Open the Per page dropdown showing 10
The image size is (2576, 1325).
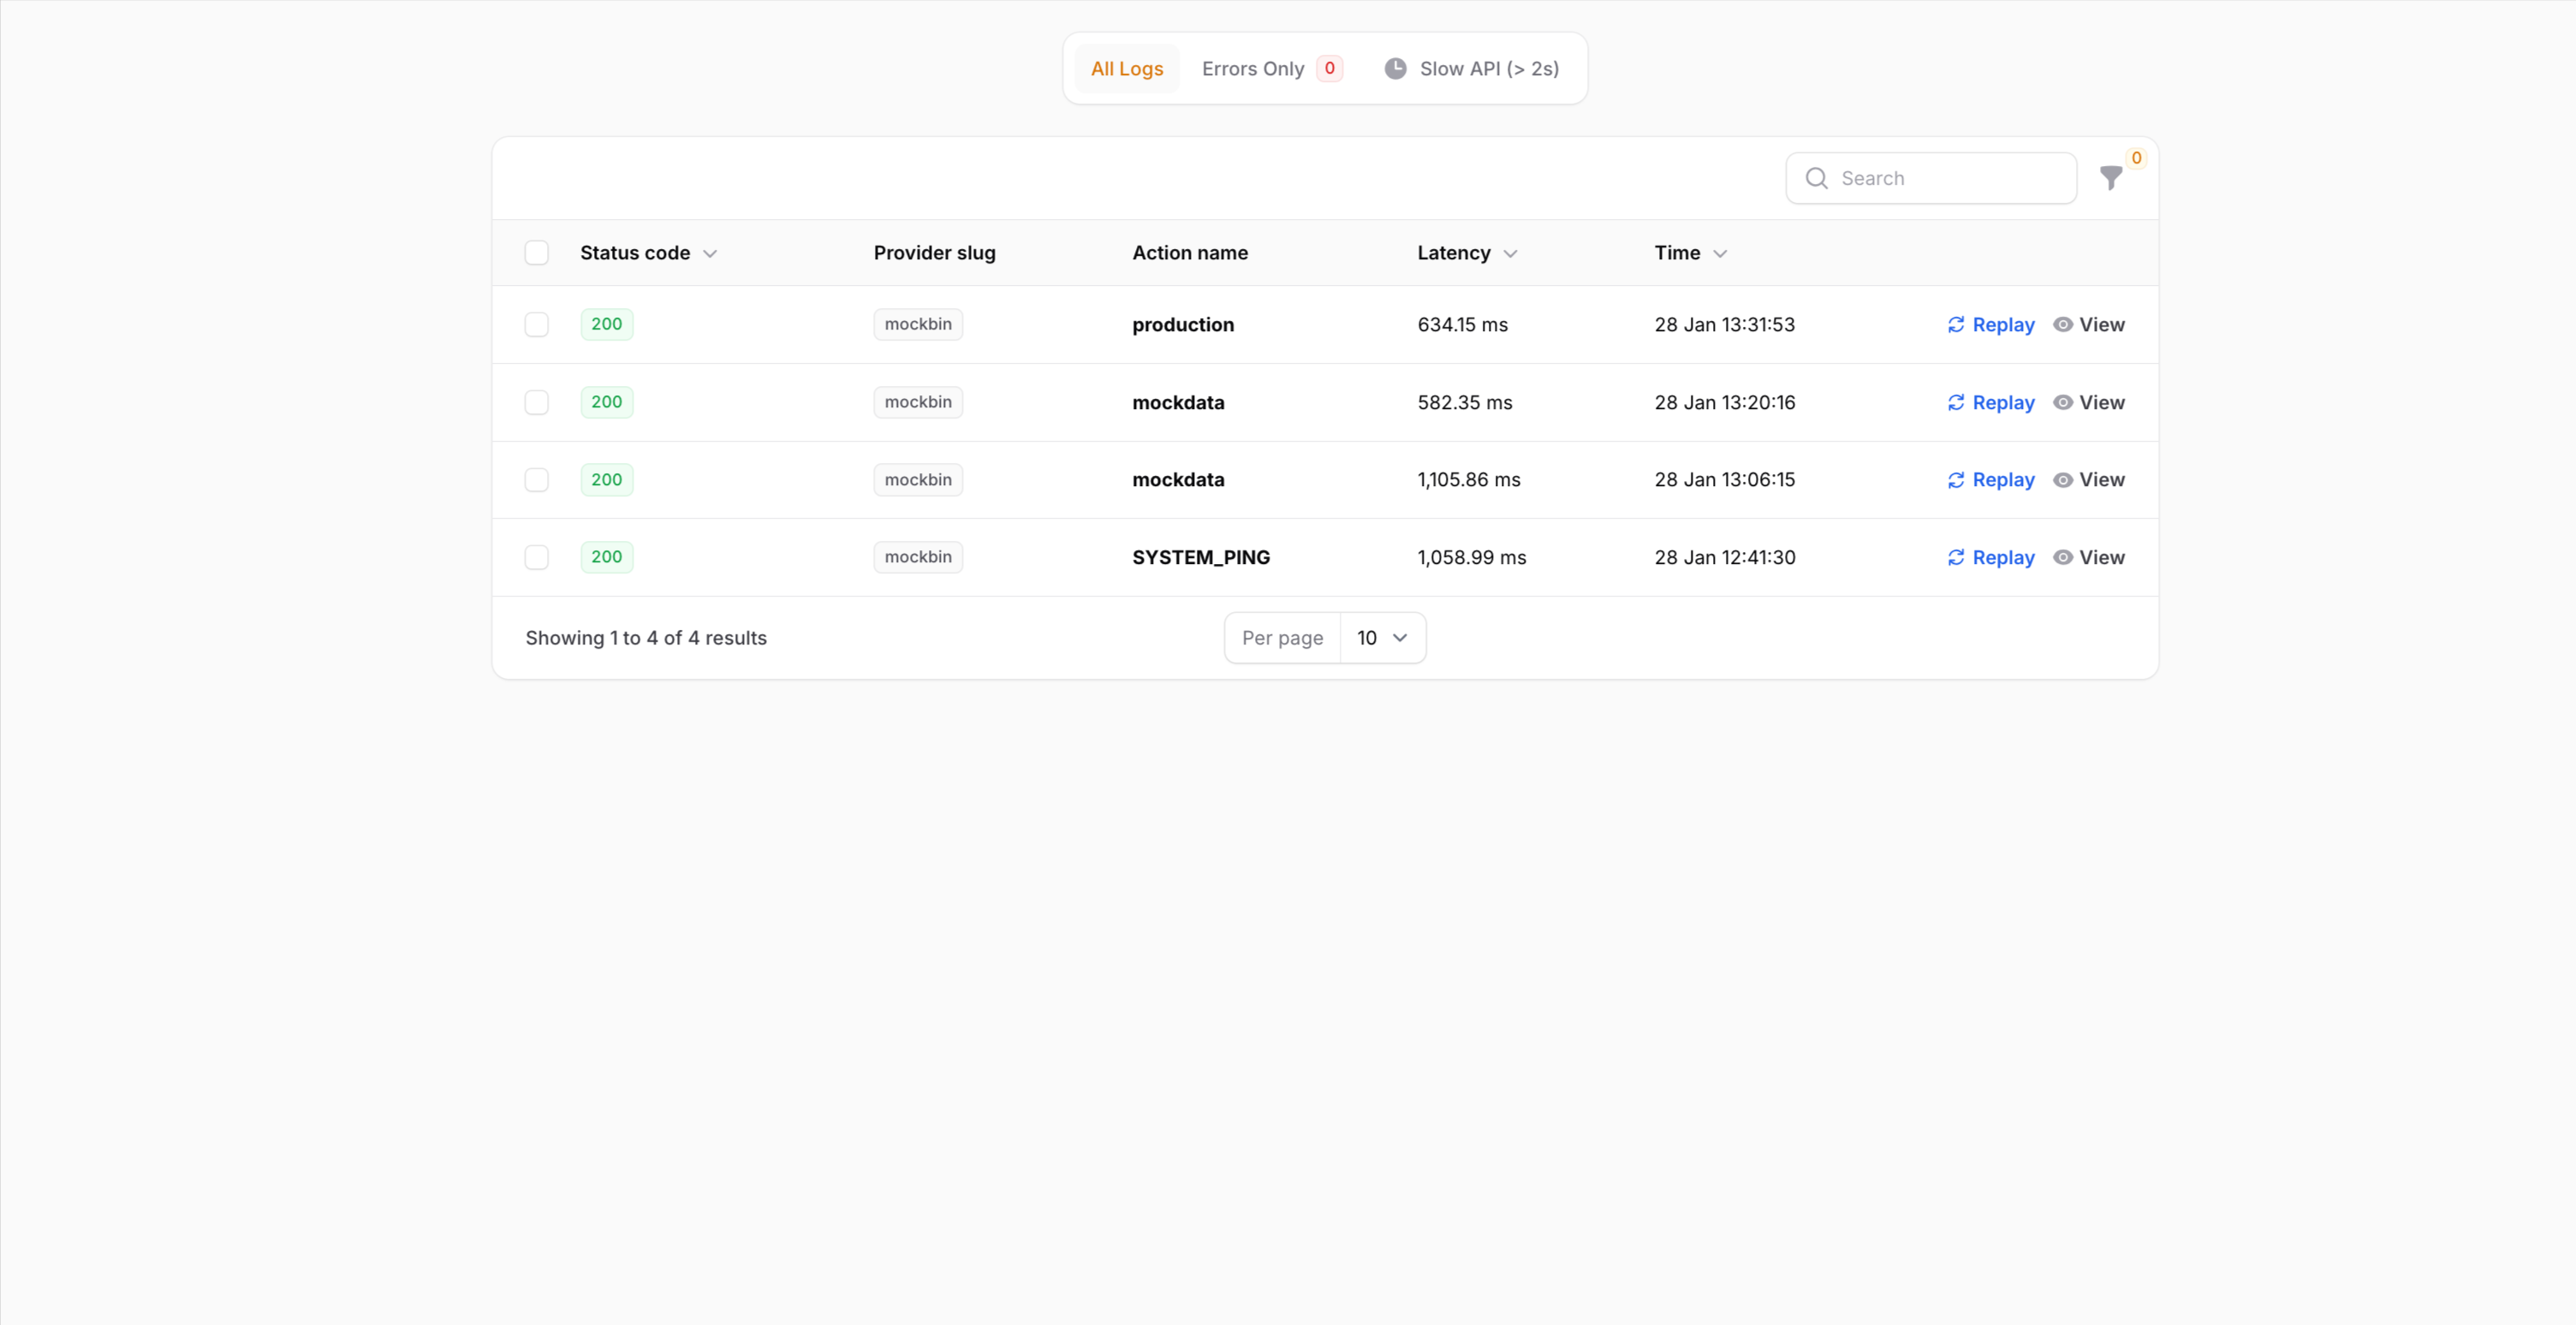pyautogui.click(x=1382, y=637)
